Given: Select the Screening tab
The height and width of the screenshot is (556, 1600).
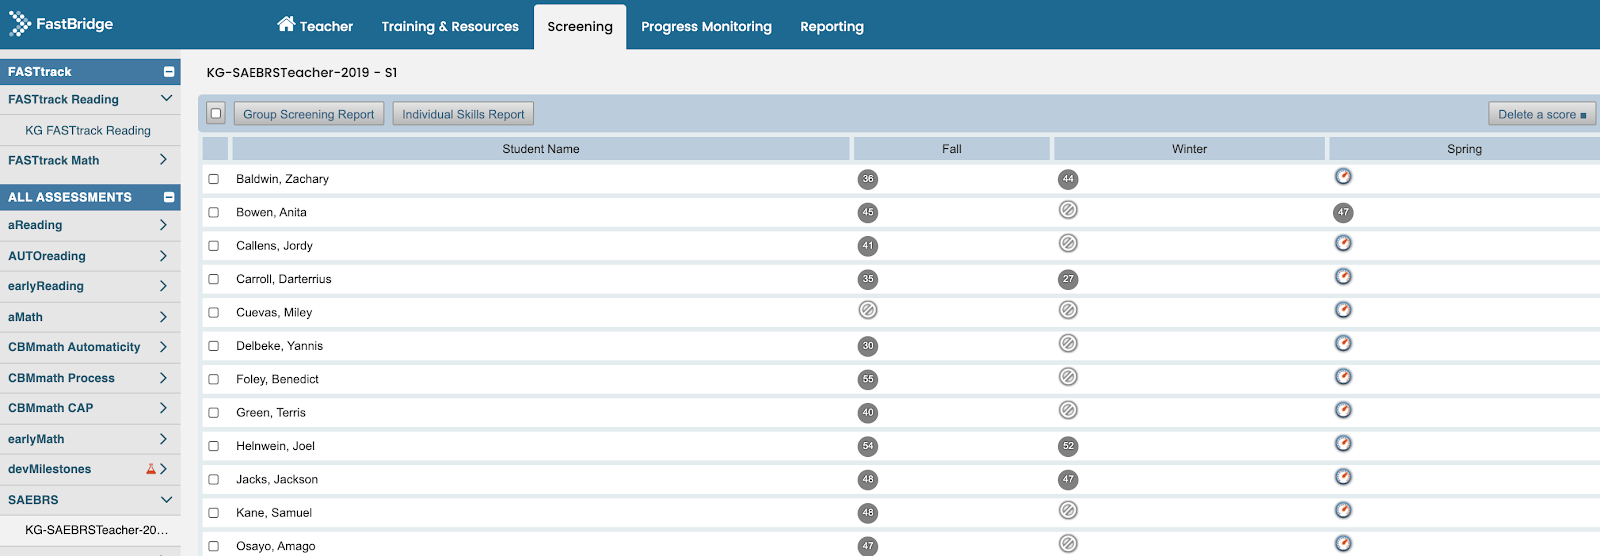Looking at the screenshot, I should [x=580, y=26].
